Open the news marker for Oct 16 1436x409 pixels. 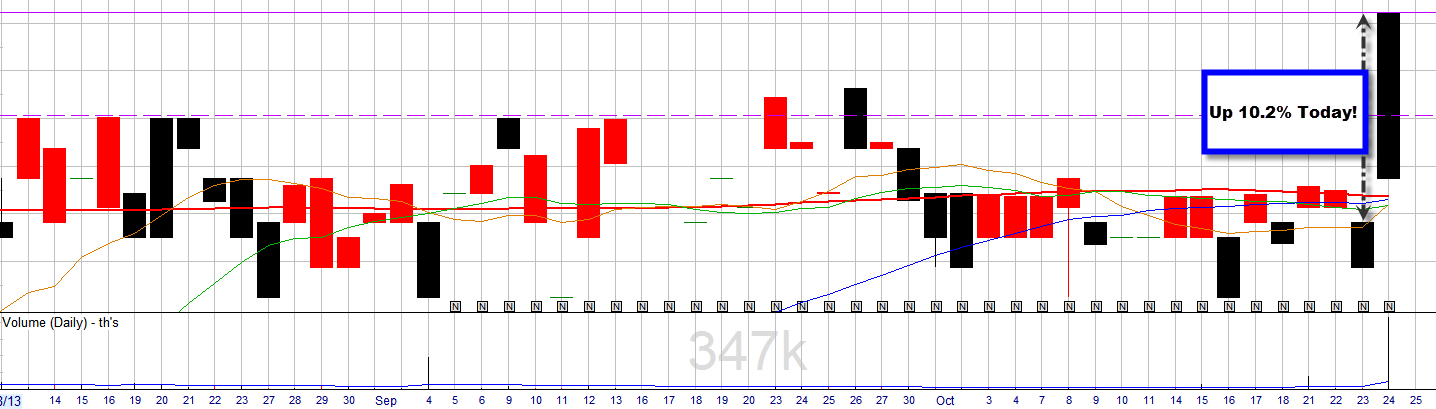coord(1229,306)
